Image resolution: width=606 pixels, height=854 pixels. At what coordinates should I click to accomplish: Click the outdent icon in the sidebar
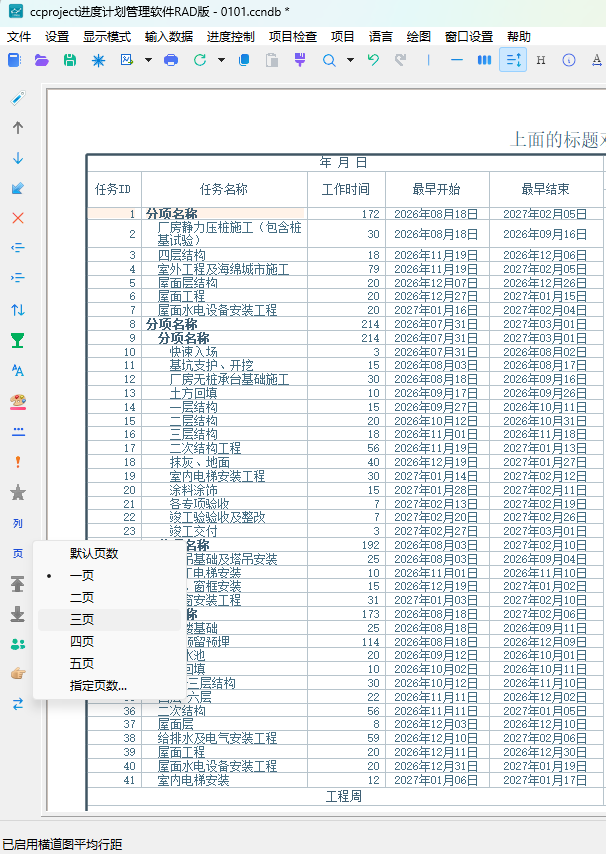[18, 248]
